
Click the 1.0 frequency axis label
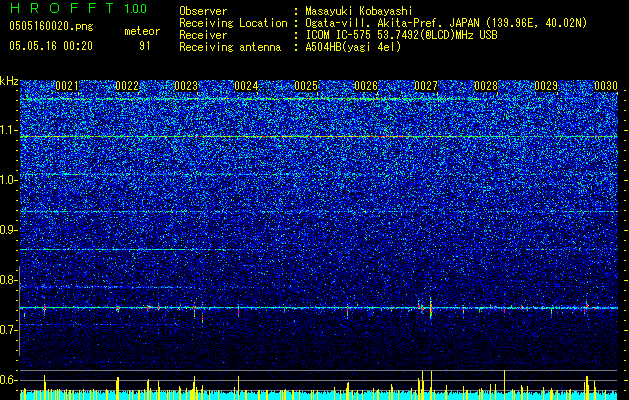[8, 180]
